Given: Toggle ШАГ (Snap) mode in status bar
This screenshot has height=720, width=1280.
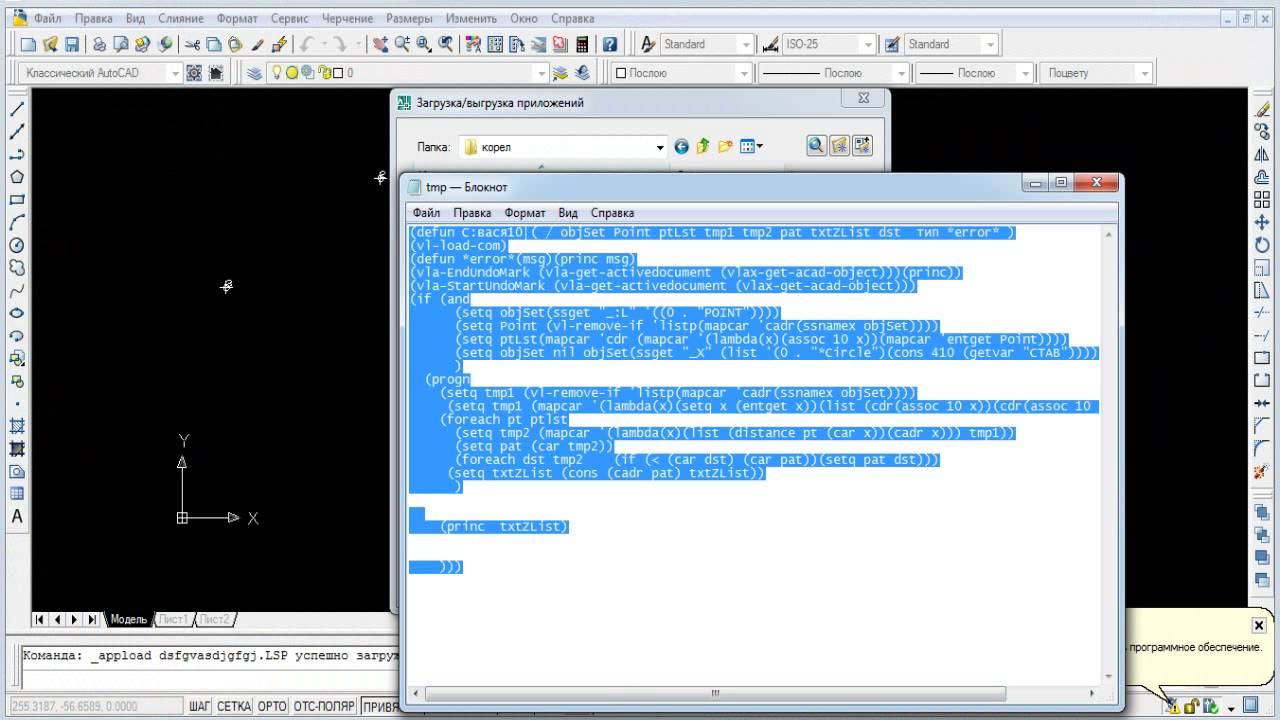Looking at the screenshot, I should (200, 706).
